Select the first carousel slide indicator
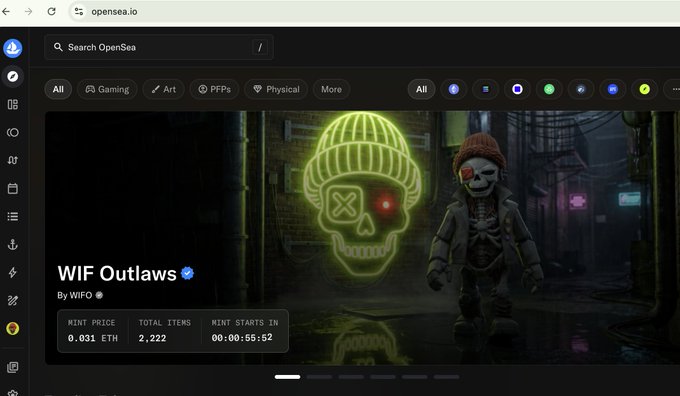 pos(288,377)
